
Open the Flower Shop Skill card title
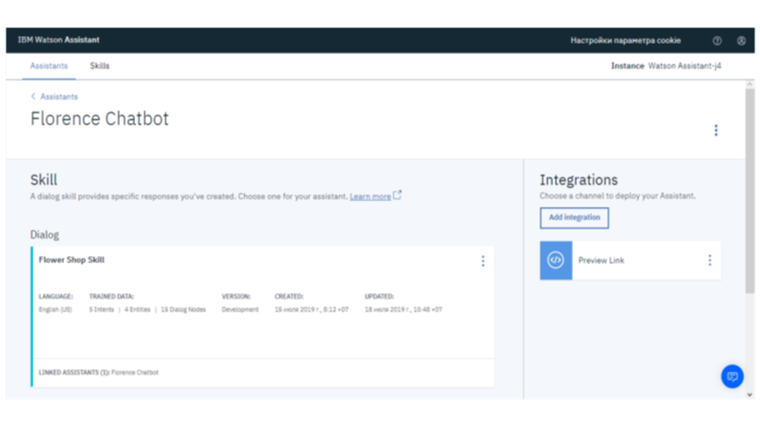click(71, 260)
